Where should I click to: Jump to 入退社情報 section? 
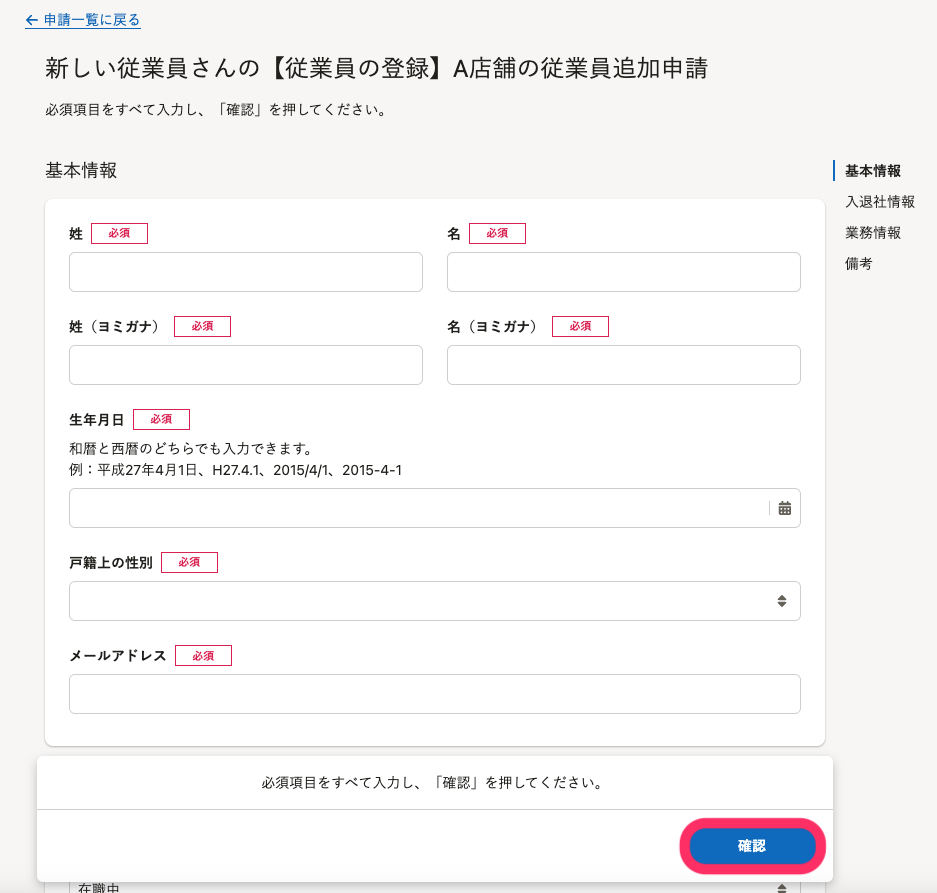coord(880,201)
